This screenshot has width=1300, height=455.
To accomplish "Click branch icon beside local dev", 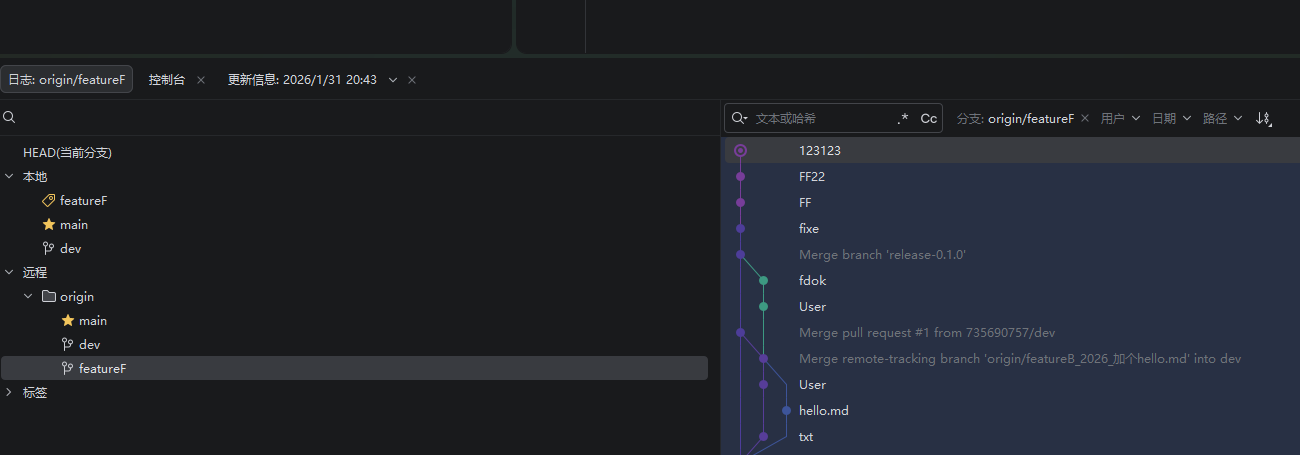I will pyautogui.click(x=48, y=249).
